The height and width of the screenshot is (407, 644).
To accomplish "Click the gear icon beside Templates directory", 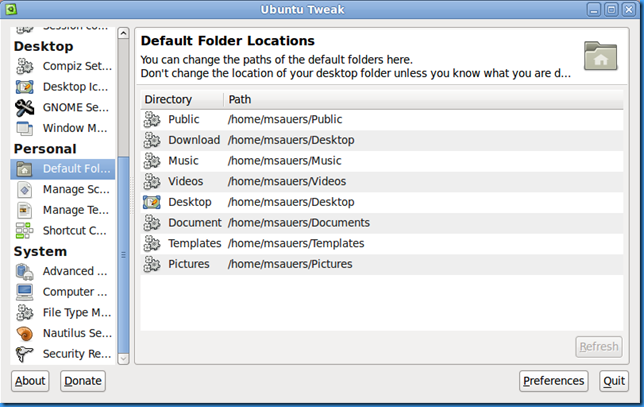I will click(x=152, y=243).
